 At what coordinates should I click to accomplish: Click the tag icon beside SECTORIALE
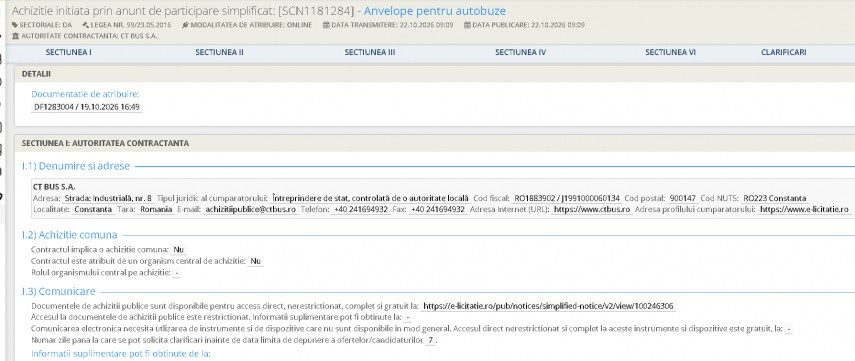(15, 25)
